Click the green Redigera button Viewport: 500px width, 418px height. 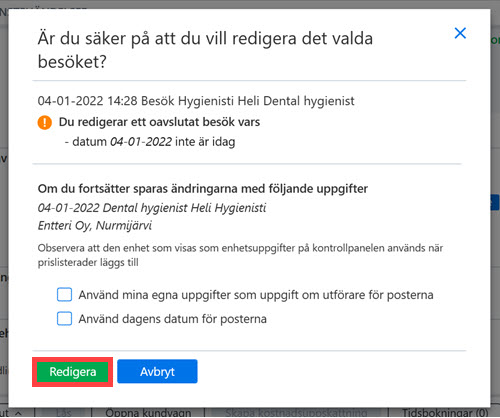coord(72,372)
